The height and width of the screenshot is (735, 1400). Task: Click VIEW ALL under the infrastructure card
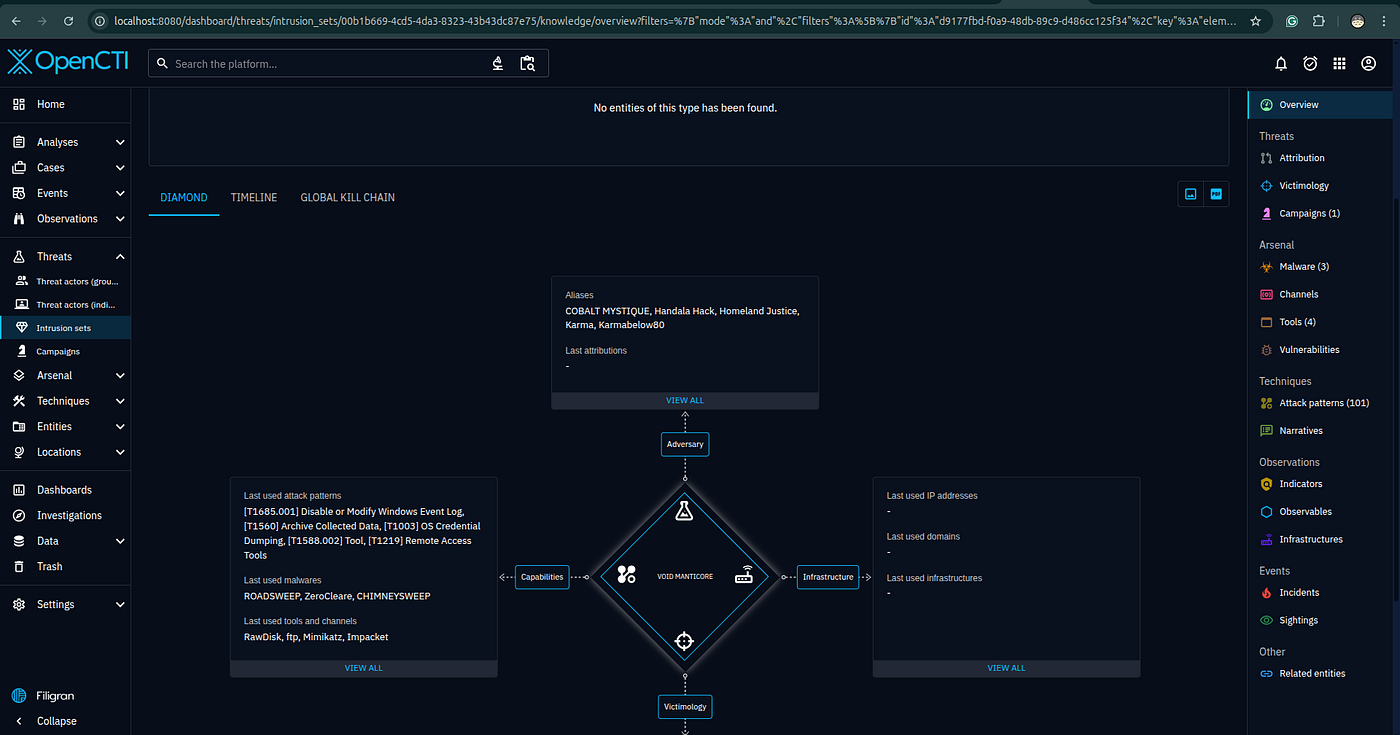click(1006, 668)
